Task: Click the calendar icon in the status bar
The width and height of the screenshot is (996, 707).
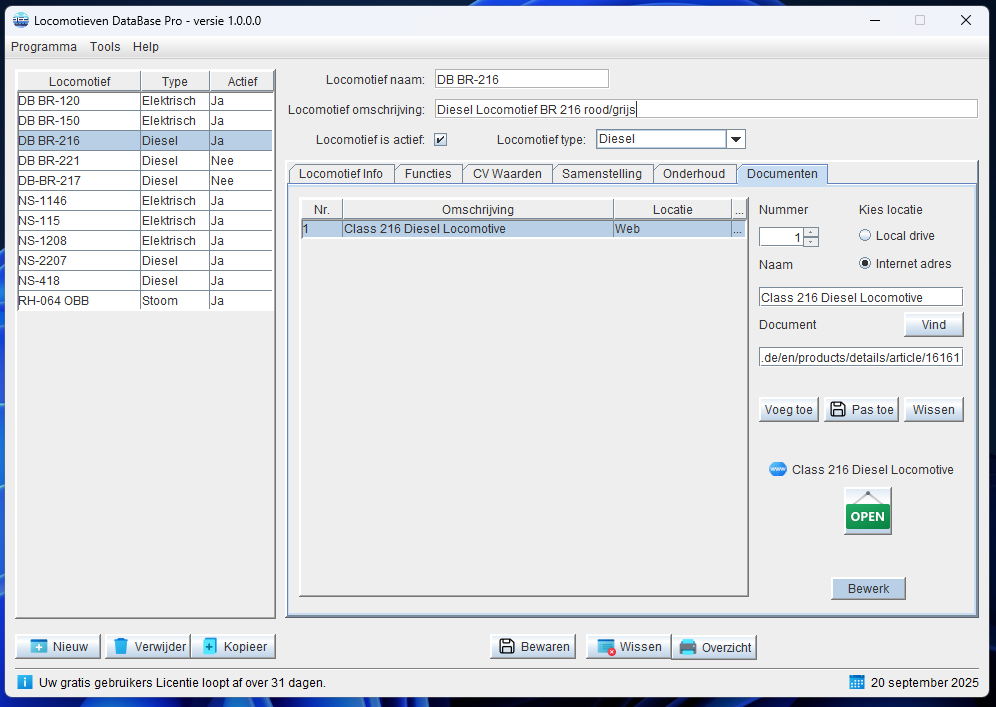Action: pos(856,682)
